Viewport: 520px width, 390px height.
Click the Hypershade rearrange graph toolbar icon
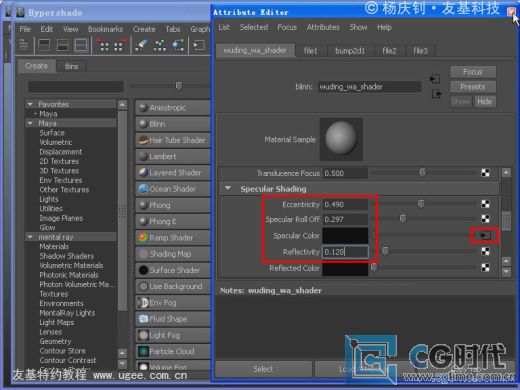(160, 45)
